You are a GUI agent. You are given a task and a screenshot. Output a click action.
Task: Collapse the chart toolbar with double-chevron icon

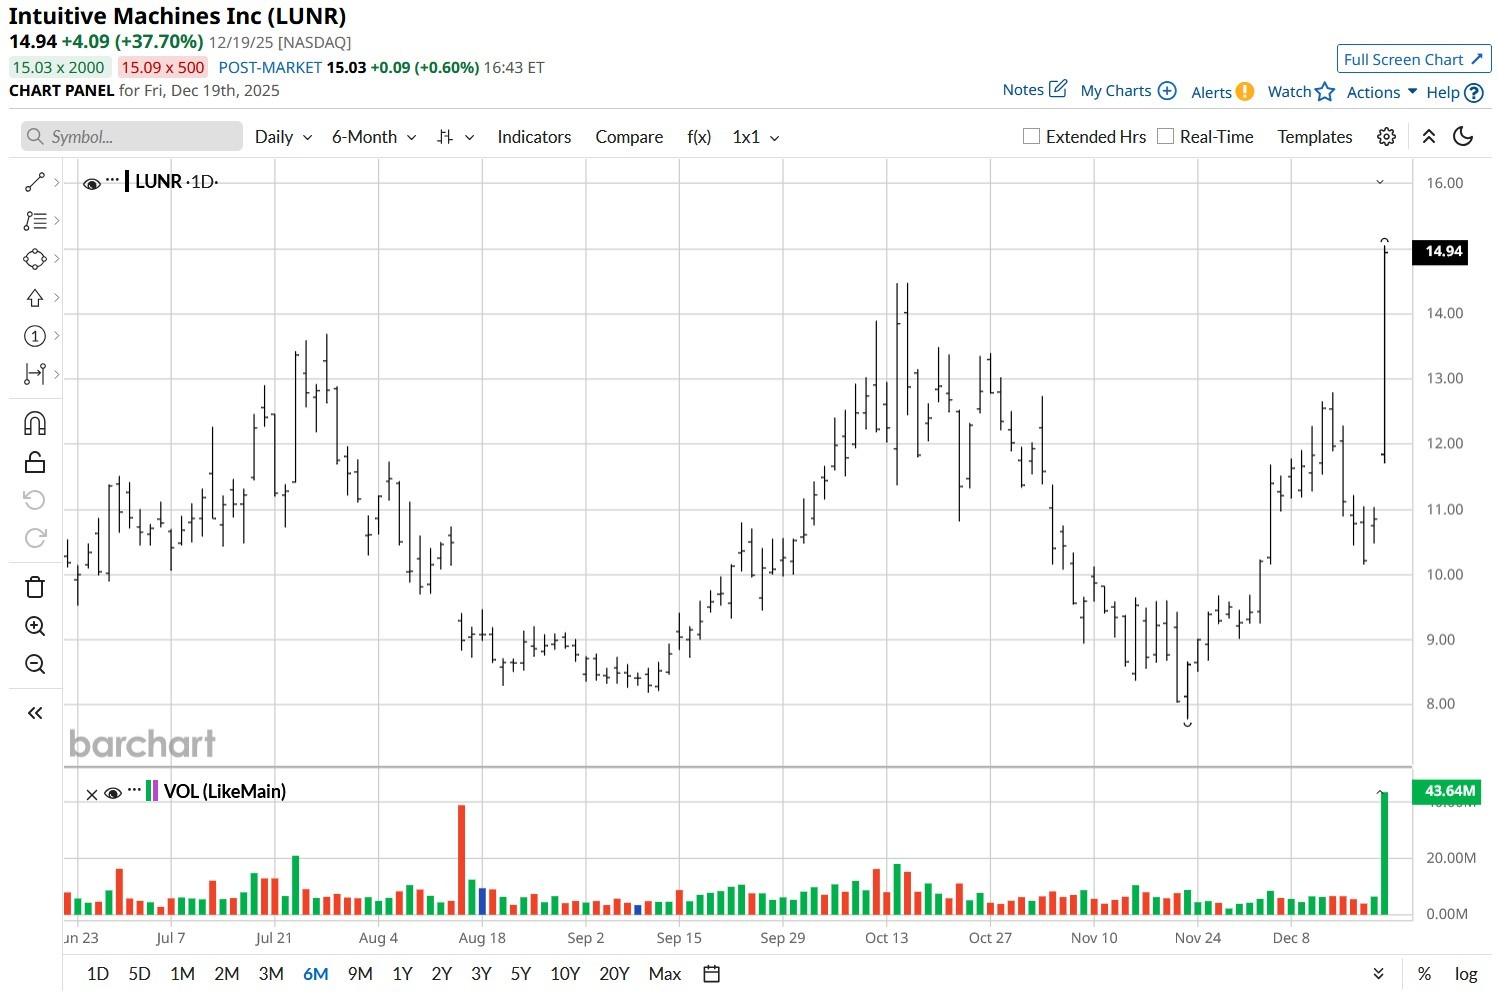1429,137
